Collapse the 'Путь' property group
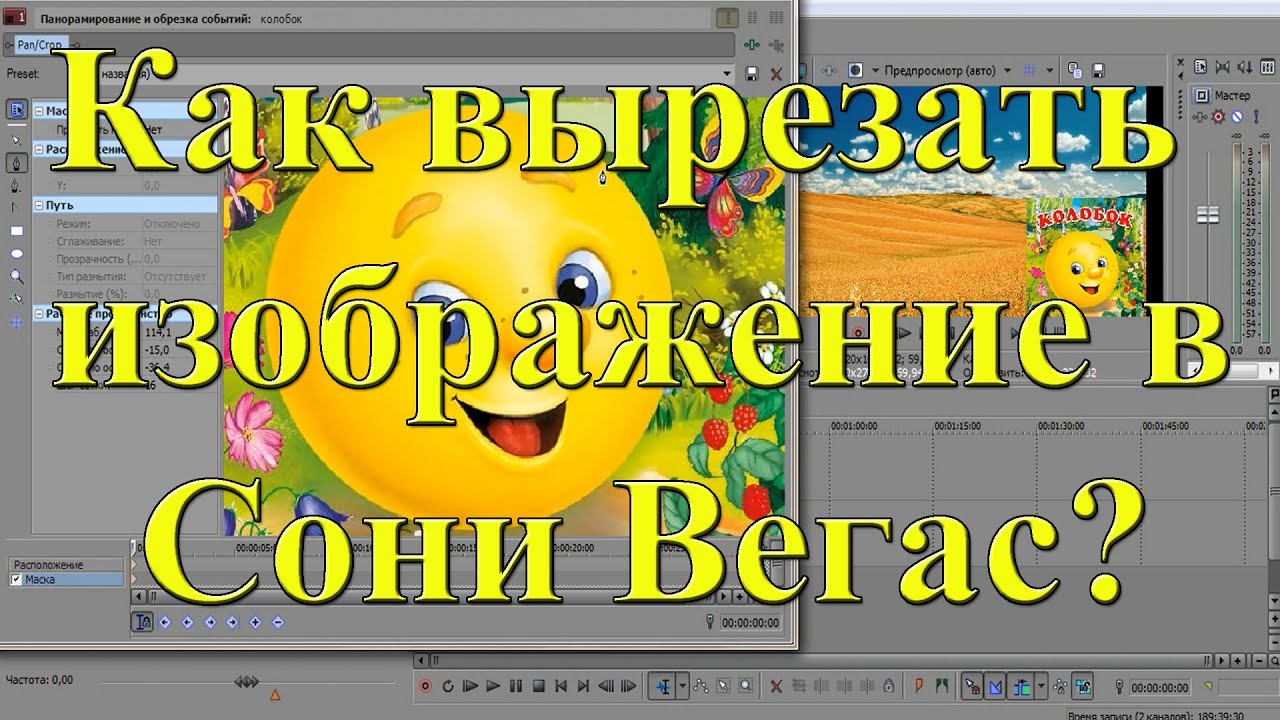This screenshot has height=720, width=1280. pyautogui.click(x=38, y=205)
